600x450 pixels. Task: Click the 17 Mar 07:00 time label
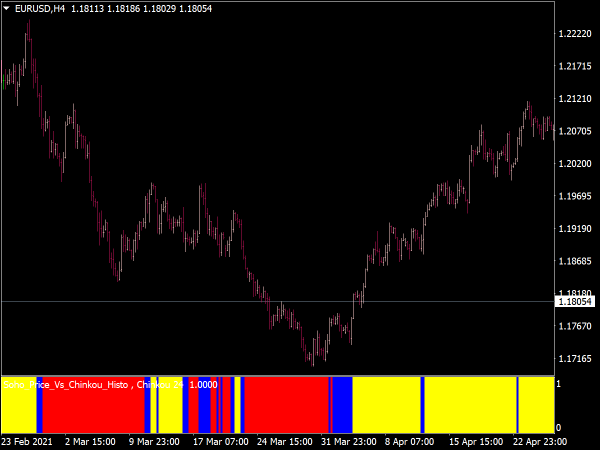(221, 442)
